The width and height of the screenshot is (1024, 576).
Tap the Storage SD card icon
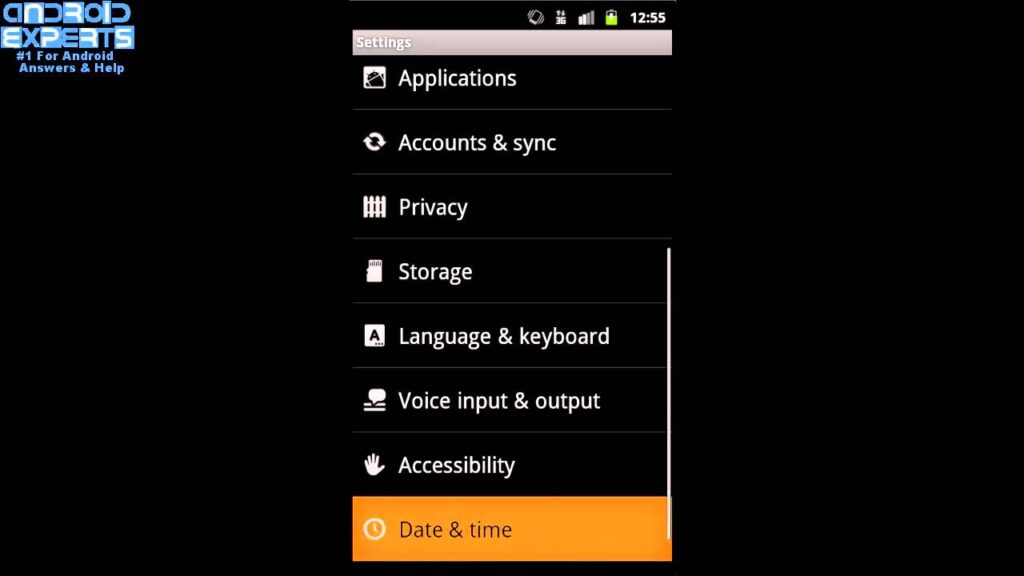click(x=374, y=271)
